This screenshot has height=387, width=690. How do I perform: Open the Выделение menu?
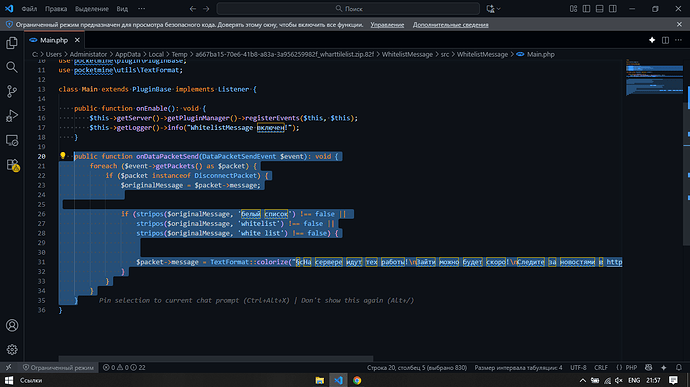(92, 9)
